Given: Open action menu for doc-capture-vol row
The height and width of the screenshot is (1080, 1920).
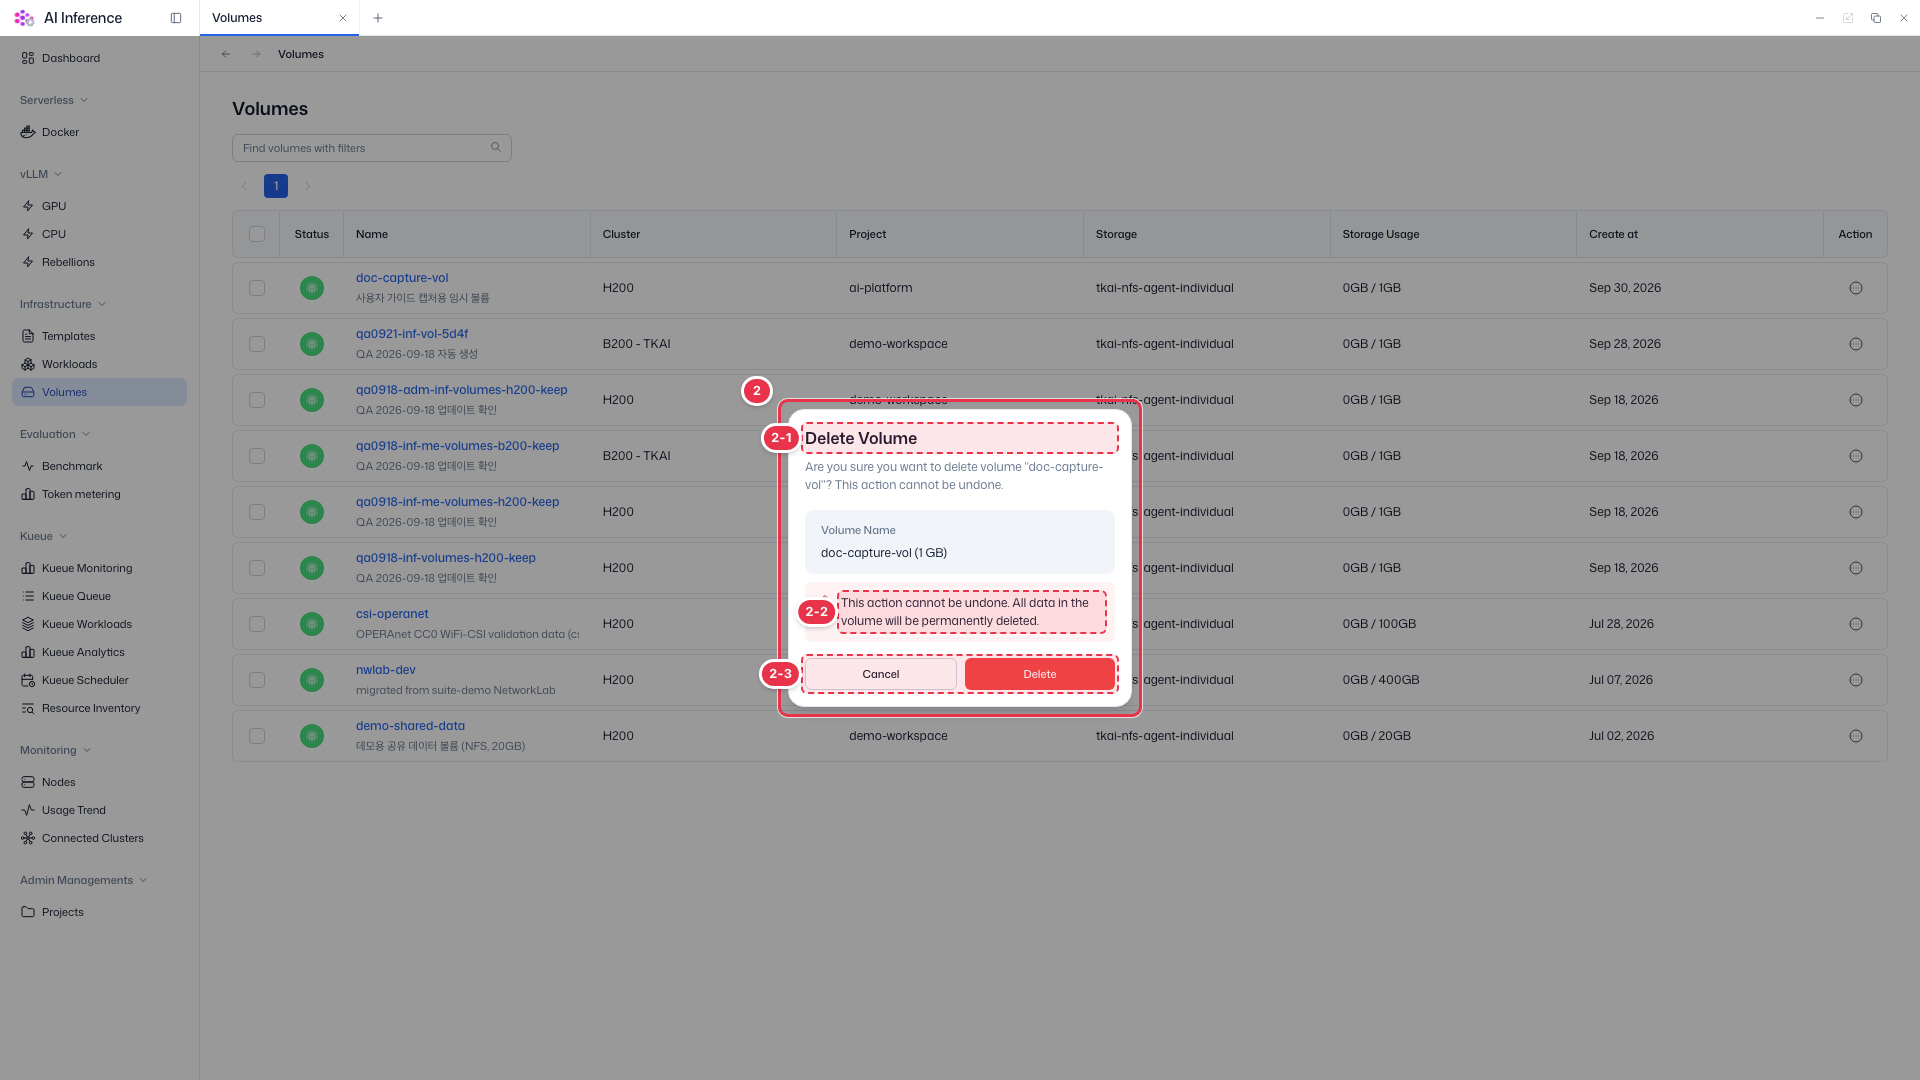Looking at the screenshot, I should click(1856, 288).
